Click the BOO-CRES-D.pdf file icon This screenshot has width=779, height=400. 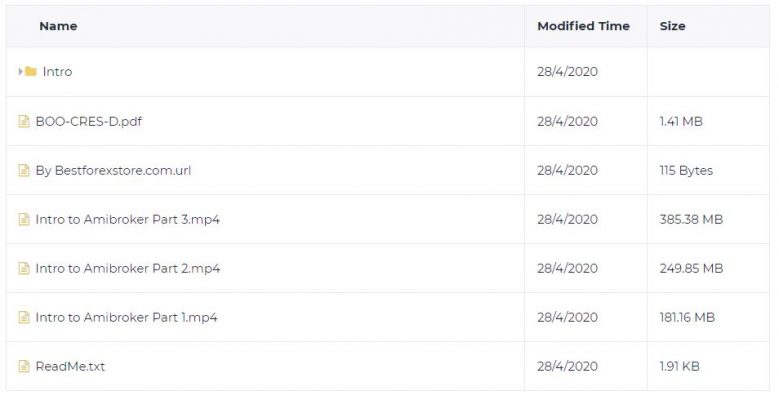24,121
